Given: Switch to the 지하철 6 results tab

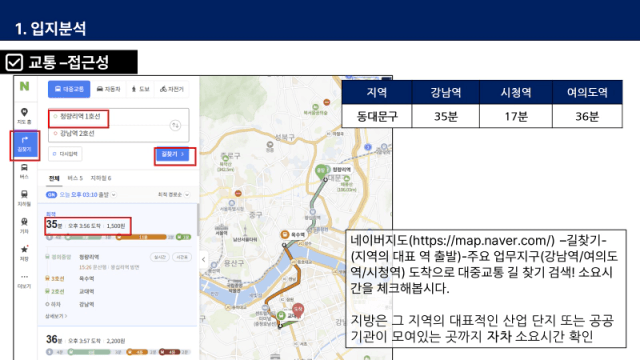Looking at the screenshot, I should pyautogui.click(x=101, y=178).
